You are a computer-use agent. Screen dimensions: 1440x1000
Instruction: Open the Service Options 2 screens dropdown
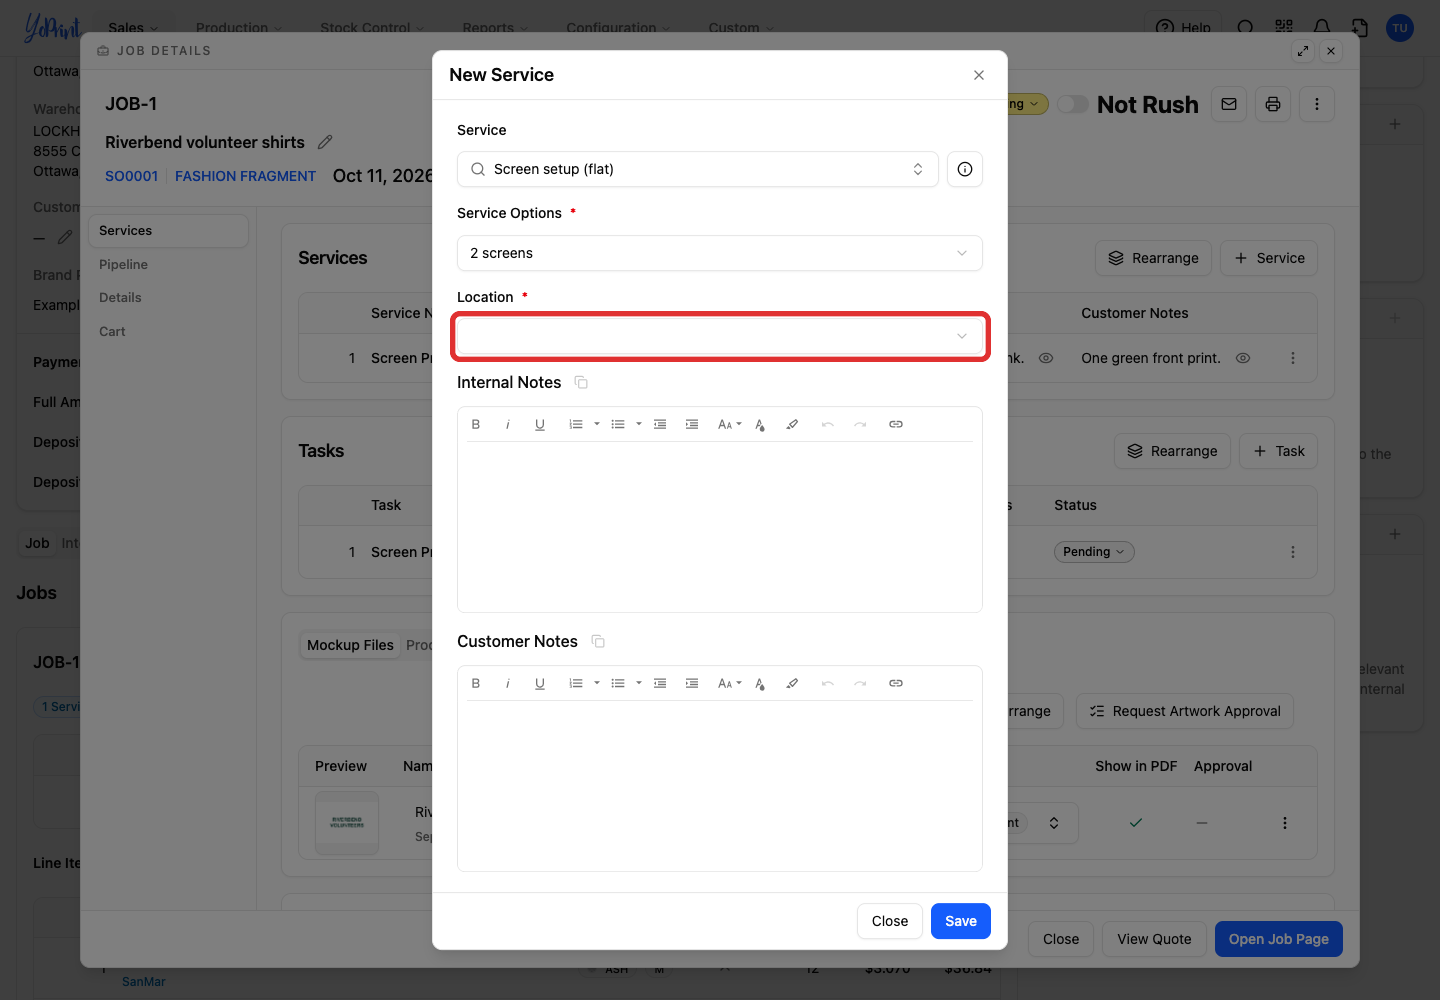click(x=720, y=253)
